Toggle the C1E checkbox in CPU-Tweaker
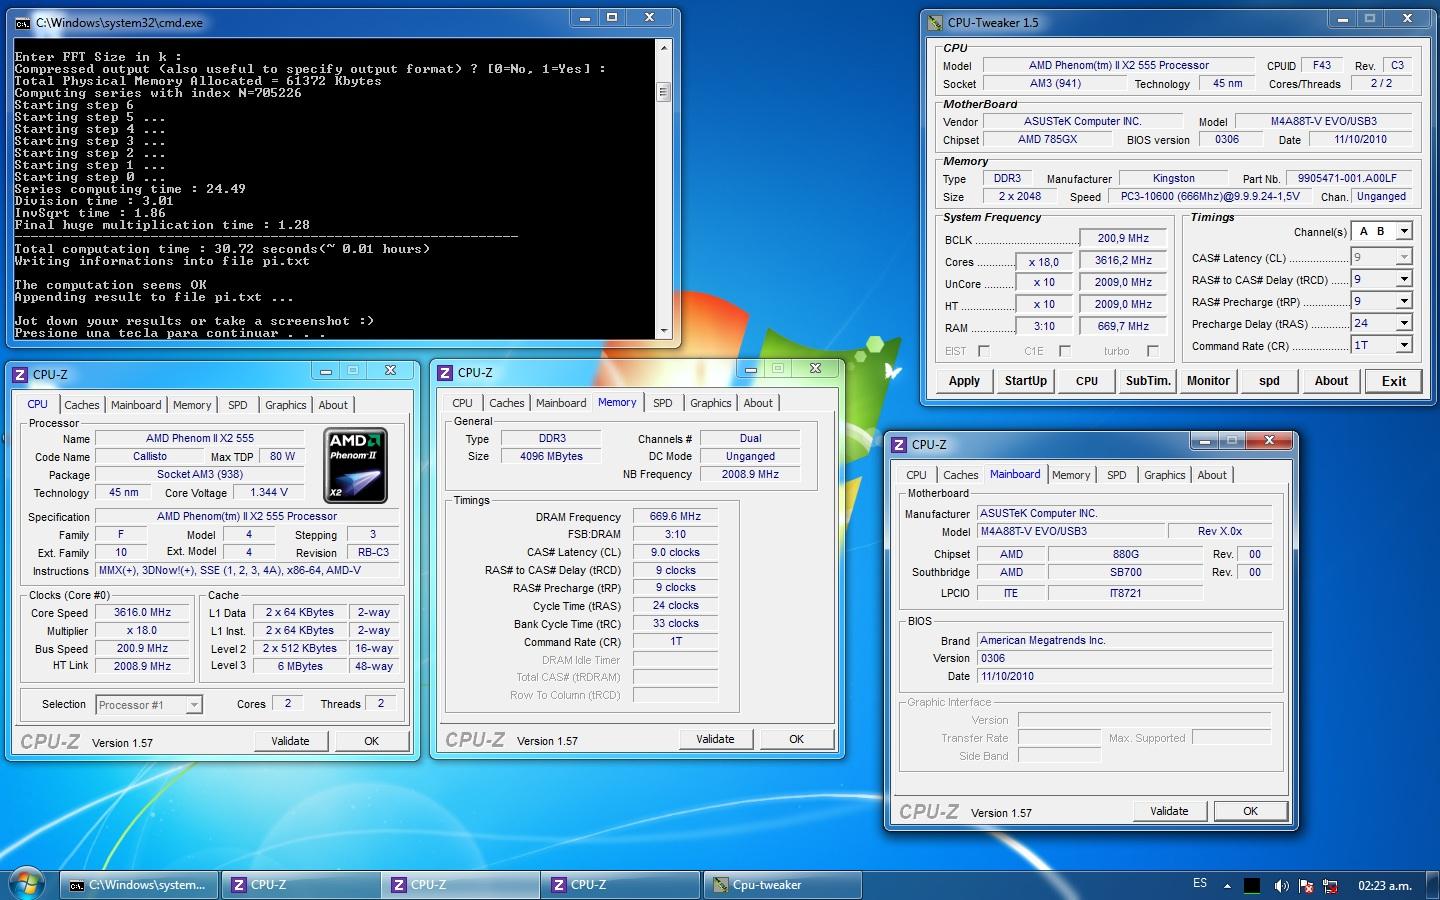Viewport: 1440px width, 900px height. click(x=1065, y=351)
